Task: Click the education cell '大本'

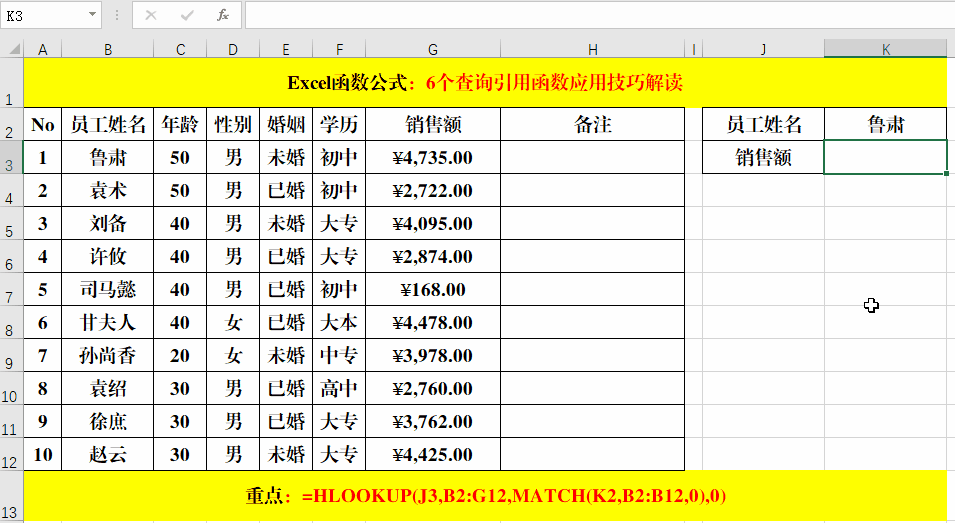Action: pyautogui.click(x=339, y=322)
